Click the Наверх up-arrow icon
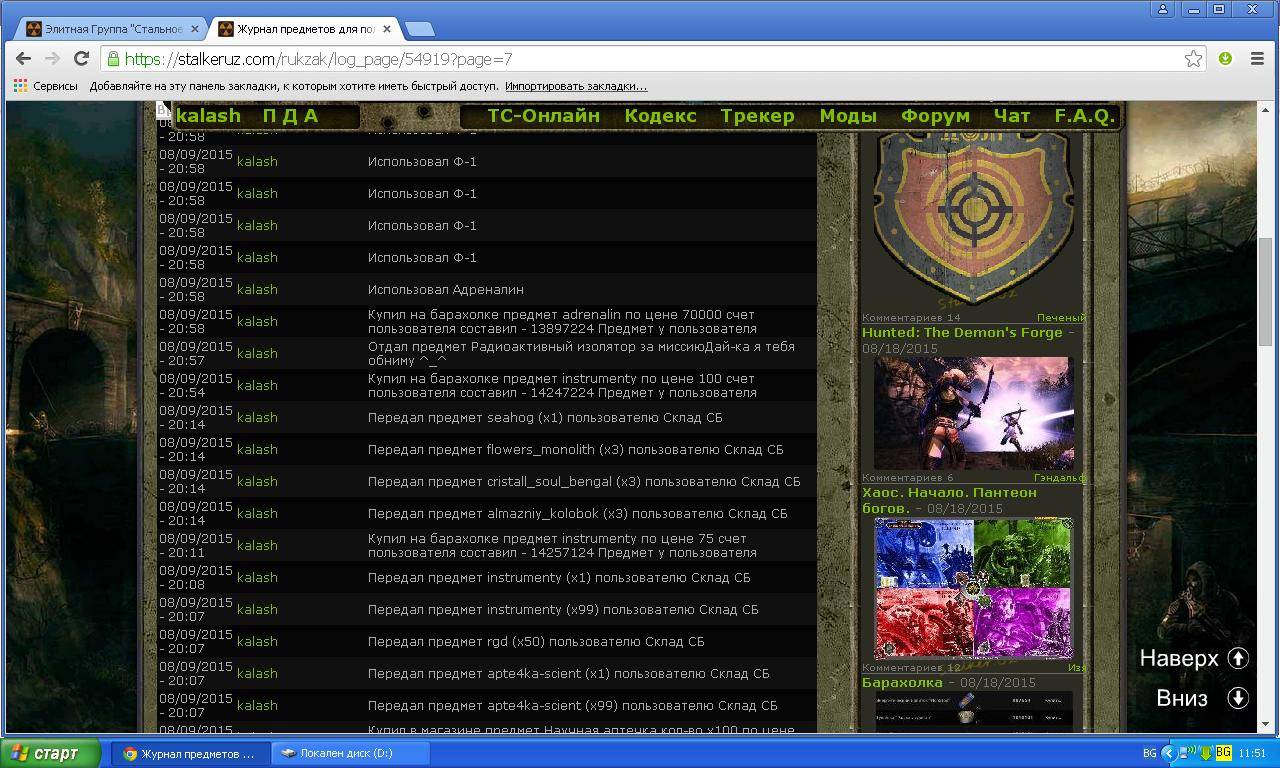Viewport: 1280px width, 768px height. click(1238, 658)
